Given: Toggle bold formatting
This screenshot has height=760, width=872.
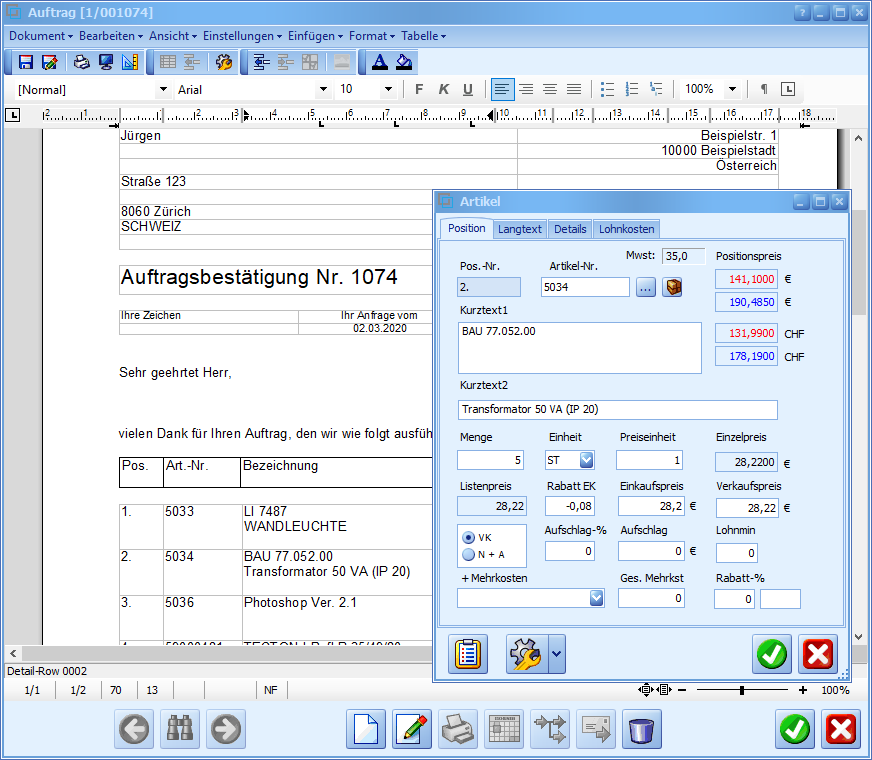Looking at the screenshot, I should point(419,90).
